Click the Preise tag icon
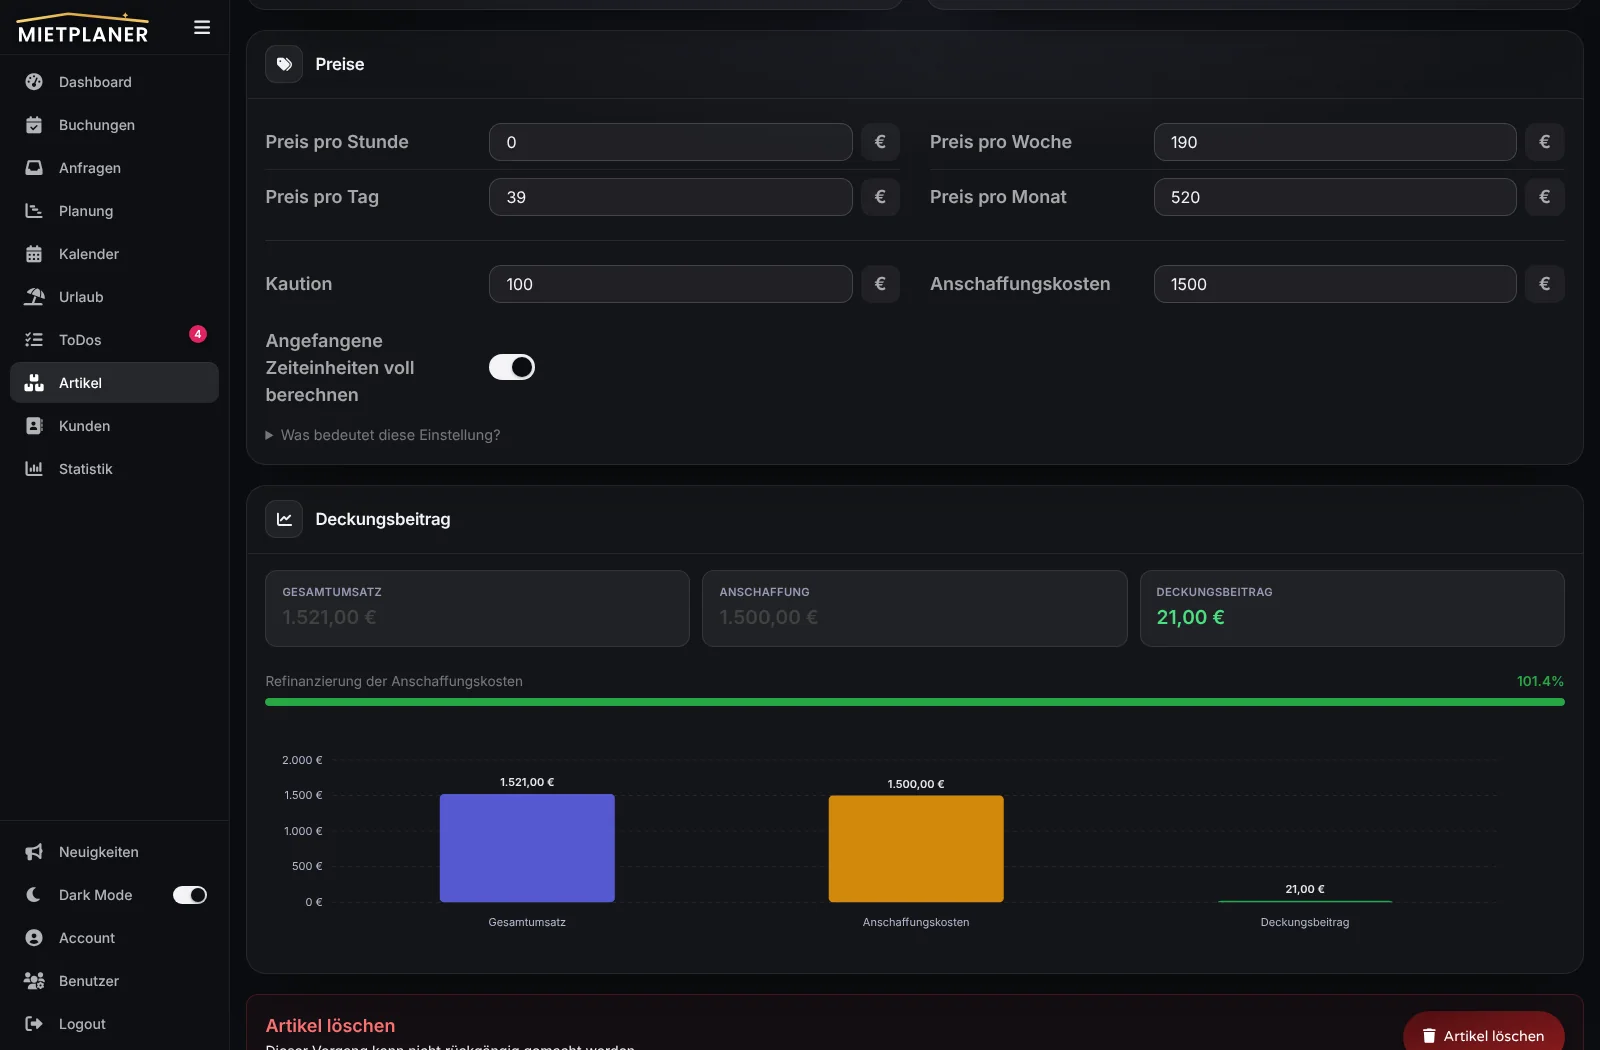Screen dimensions: 1600x1050 click(x=284, y=64)
